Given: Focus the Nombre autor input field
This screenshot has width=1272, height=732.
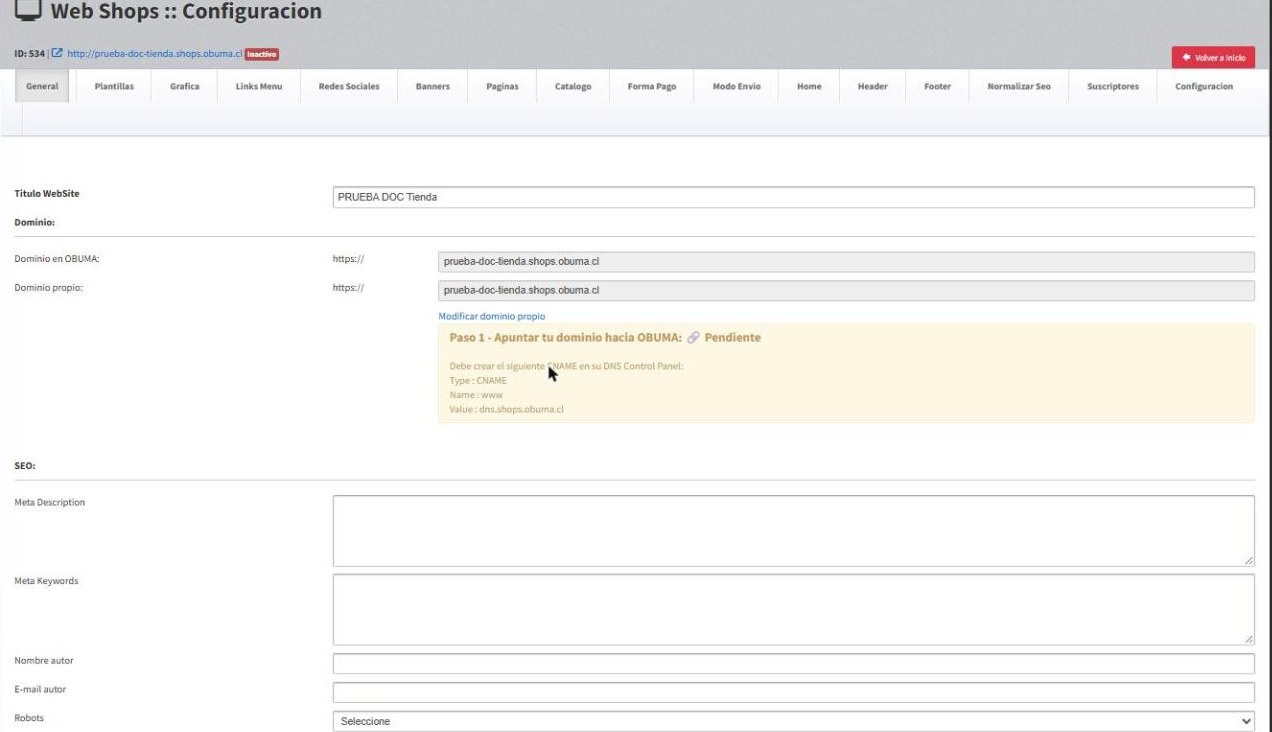Looking at the screenshot, I should click(x=793, y=664).
